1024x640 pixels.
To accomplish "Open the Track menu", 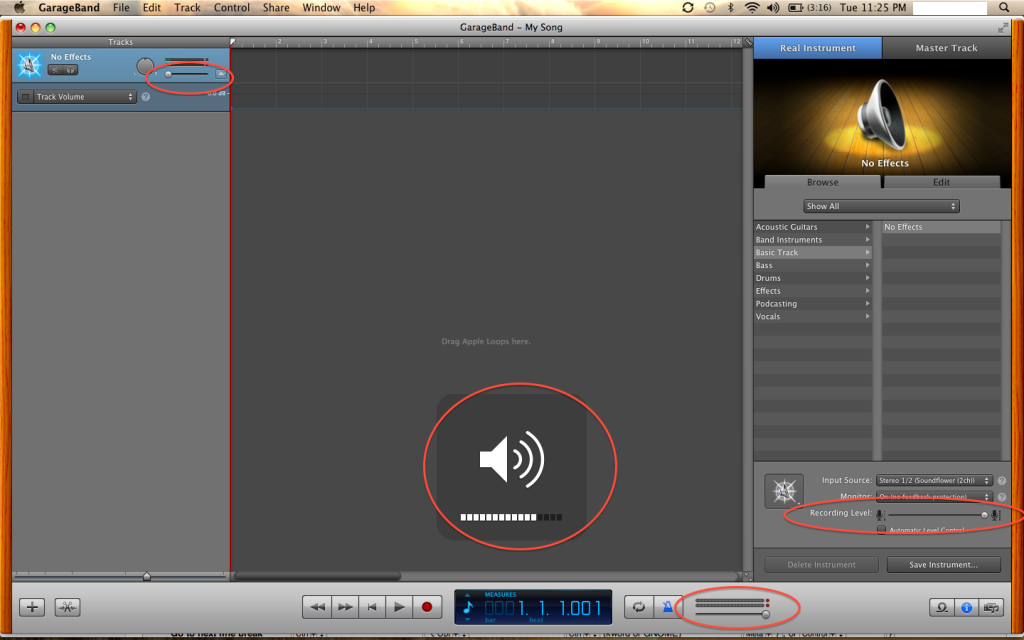I will 187,8.
